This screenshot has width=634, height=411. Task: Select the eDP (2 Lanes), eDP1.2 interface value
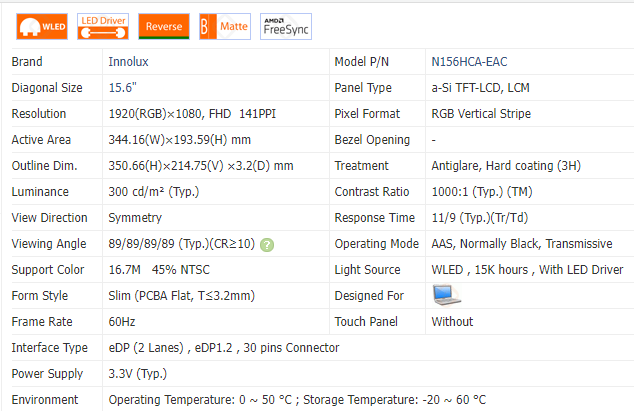click(x=224, y=347)
